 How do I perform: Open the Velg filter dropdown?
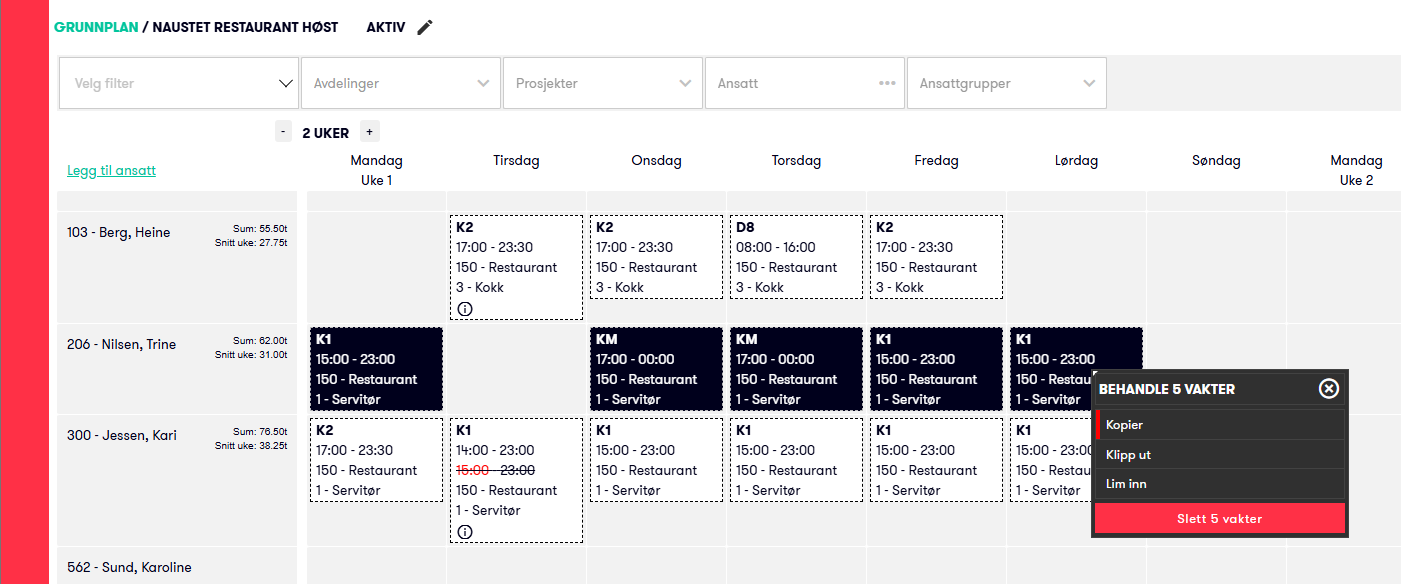coord(179,84)
